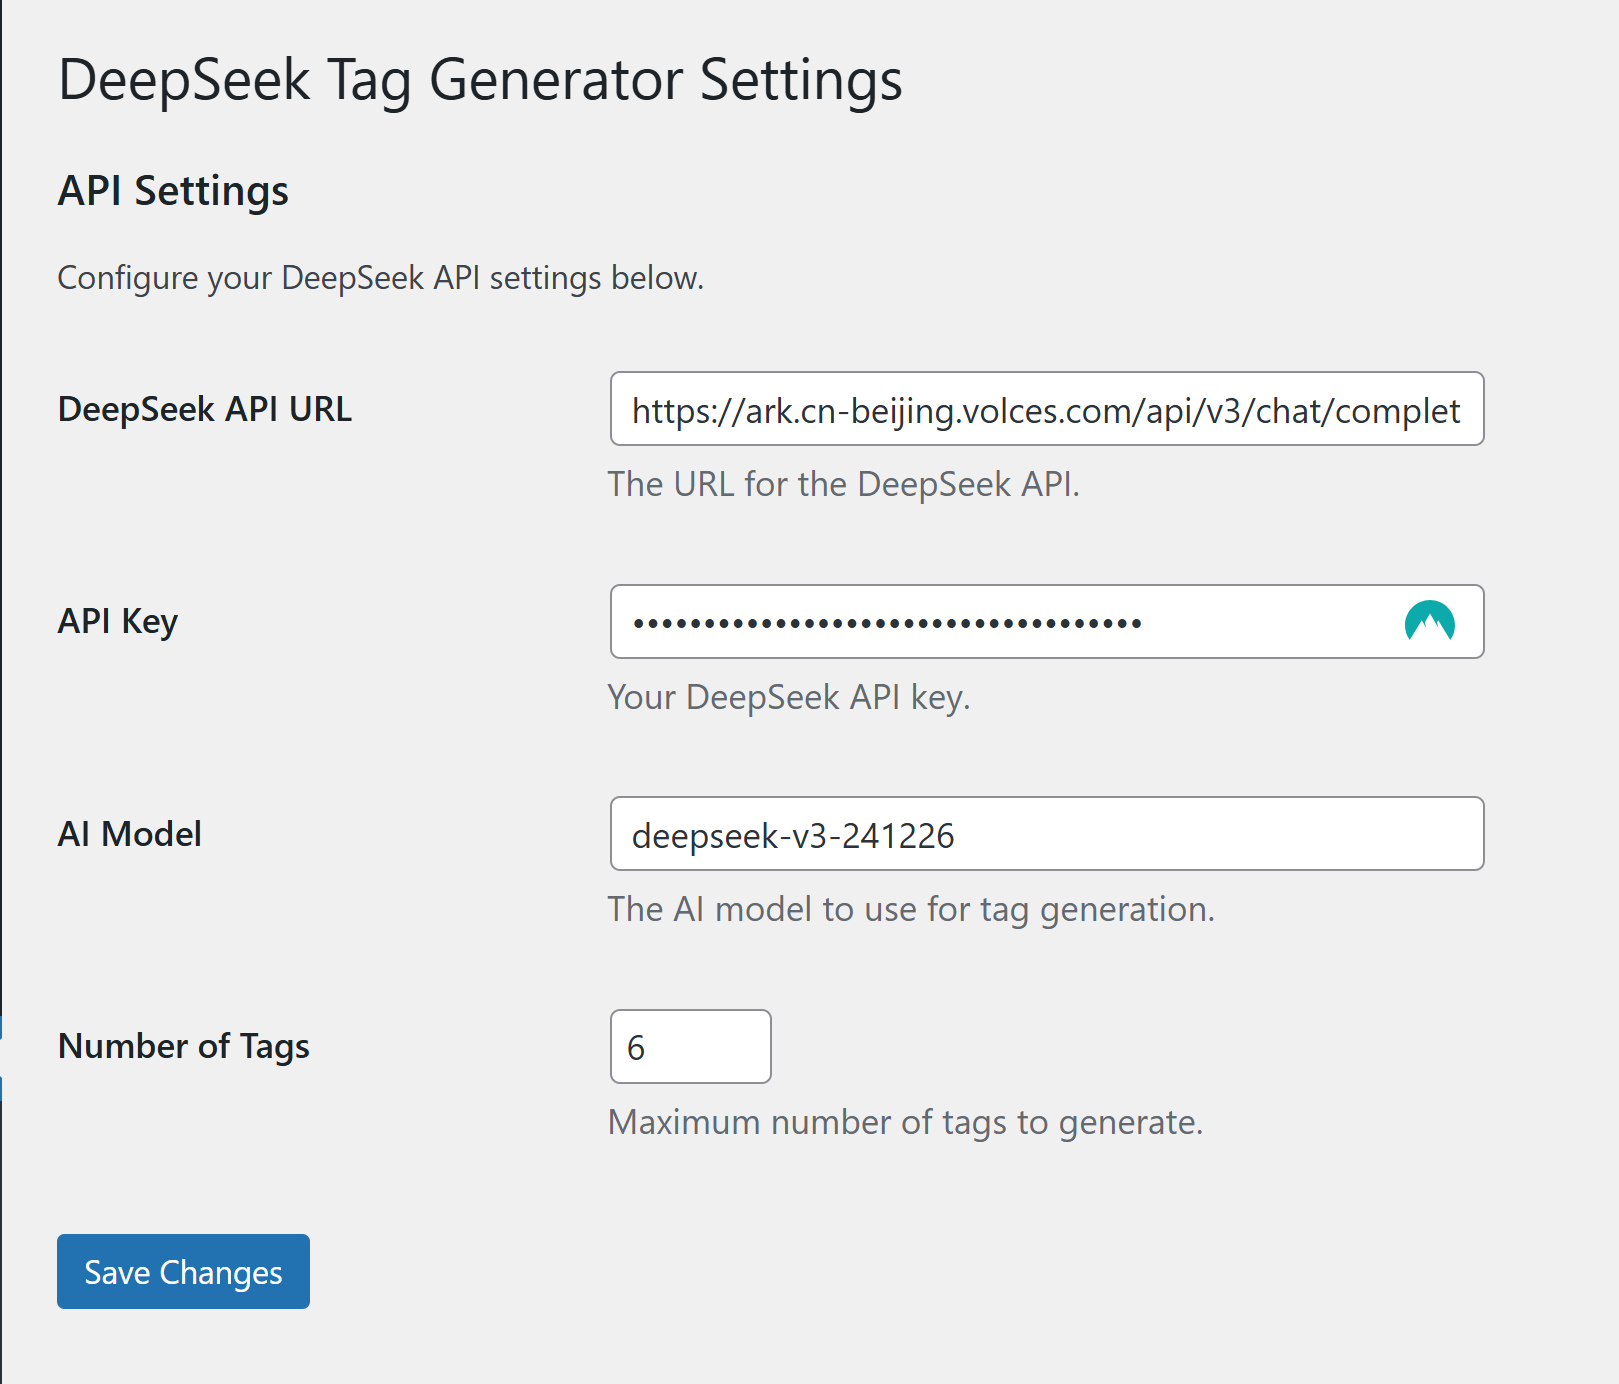
Task: Click the API Settings section heading
Action: pyautogui.click(x=173, y=190)
